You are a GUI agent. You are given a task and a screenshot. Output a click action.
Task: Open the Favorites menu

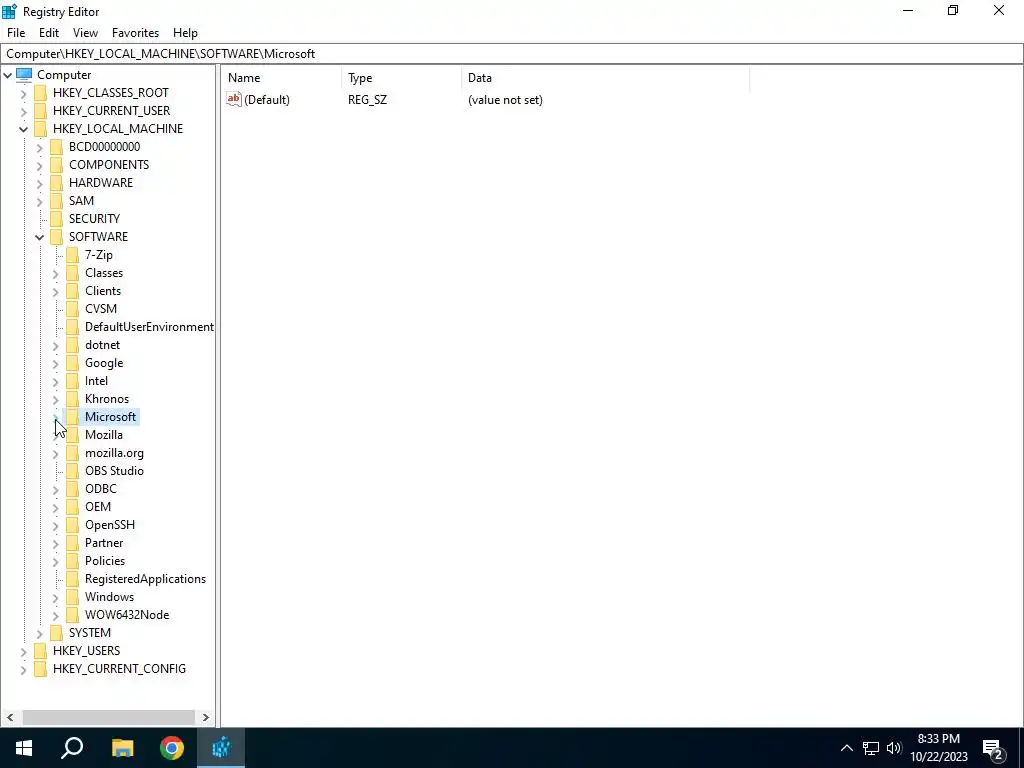click(135, 33)
